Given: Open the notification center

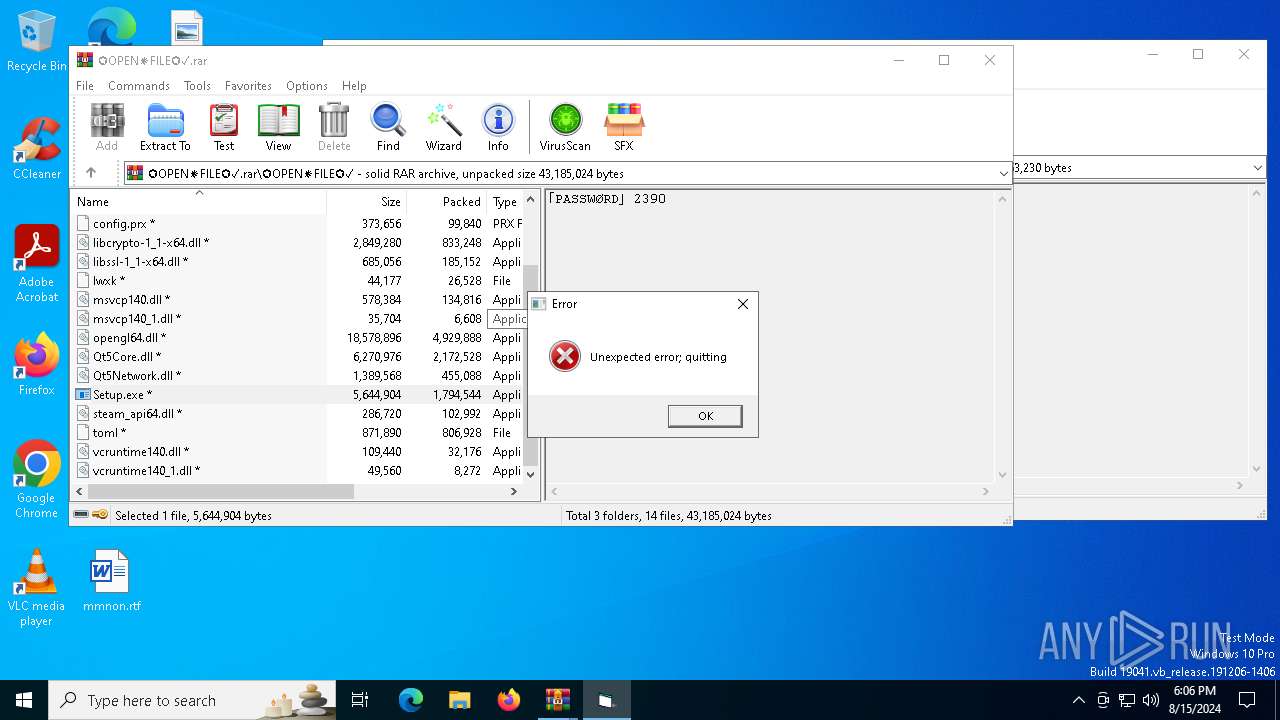Looking at the screenshot, I should click(x=1247, y=700).
